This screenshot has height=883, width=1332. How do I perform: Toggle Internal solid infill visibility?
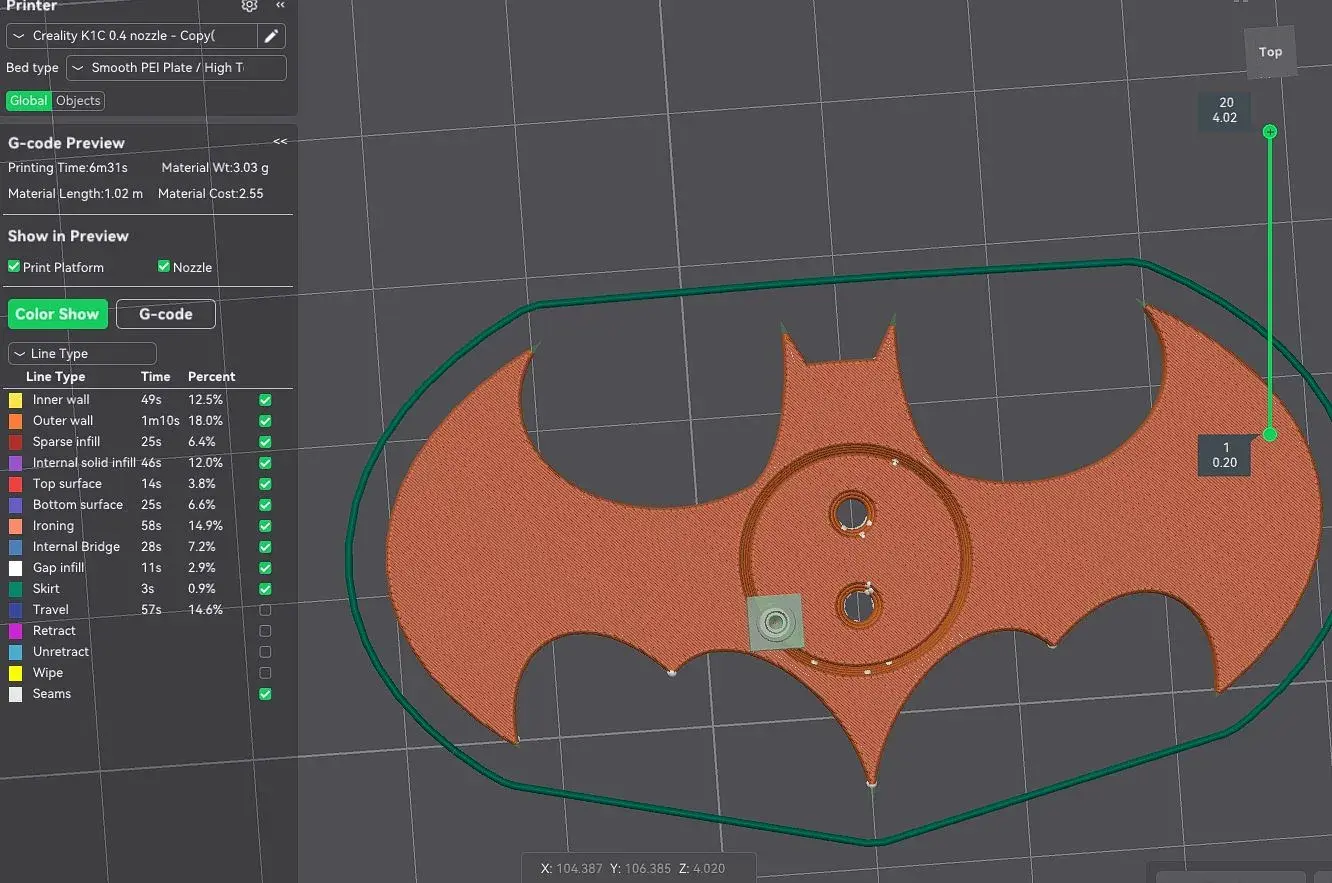pyautogui.click(x=265, y=463)
